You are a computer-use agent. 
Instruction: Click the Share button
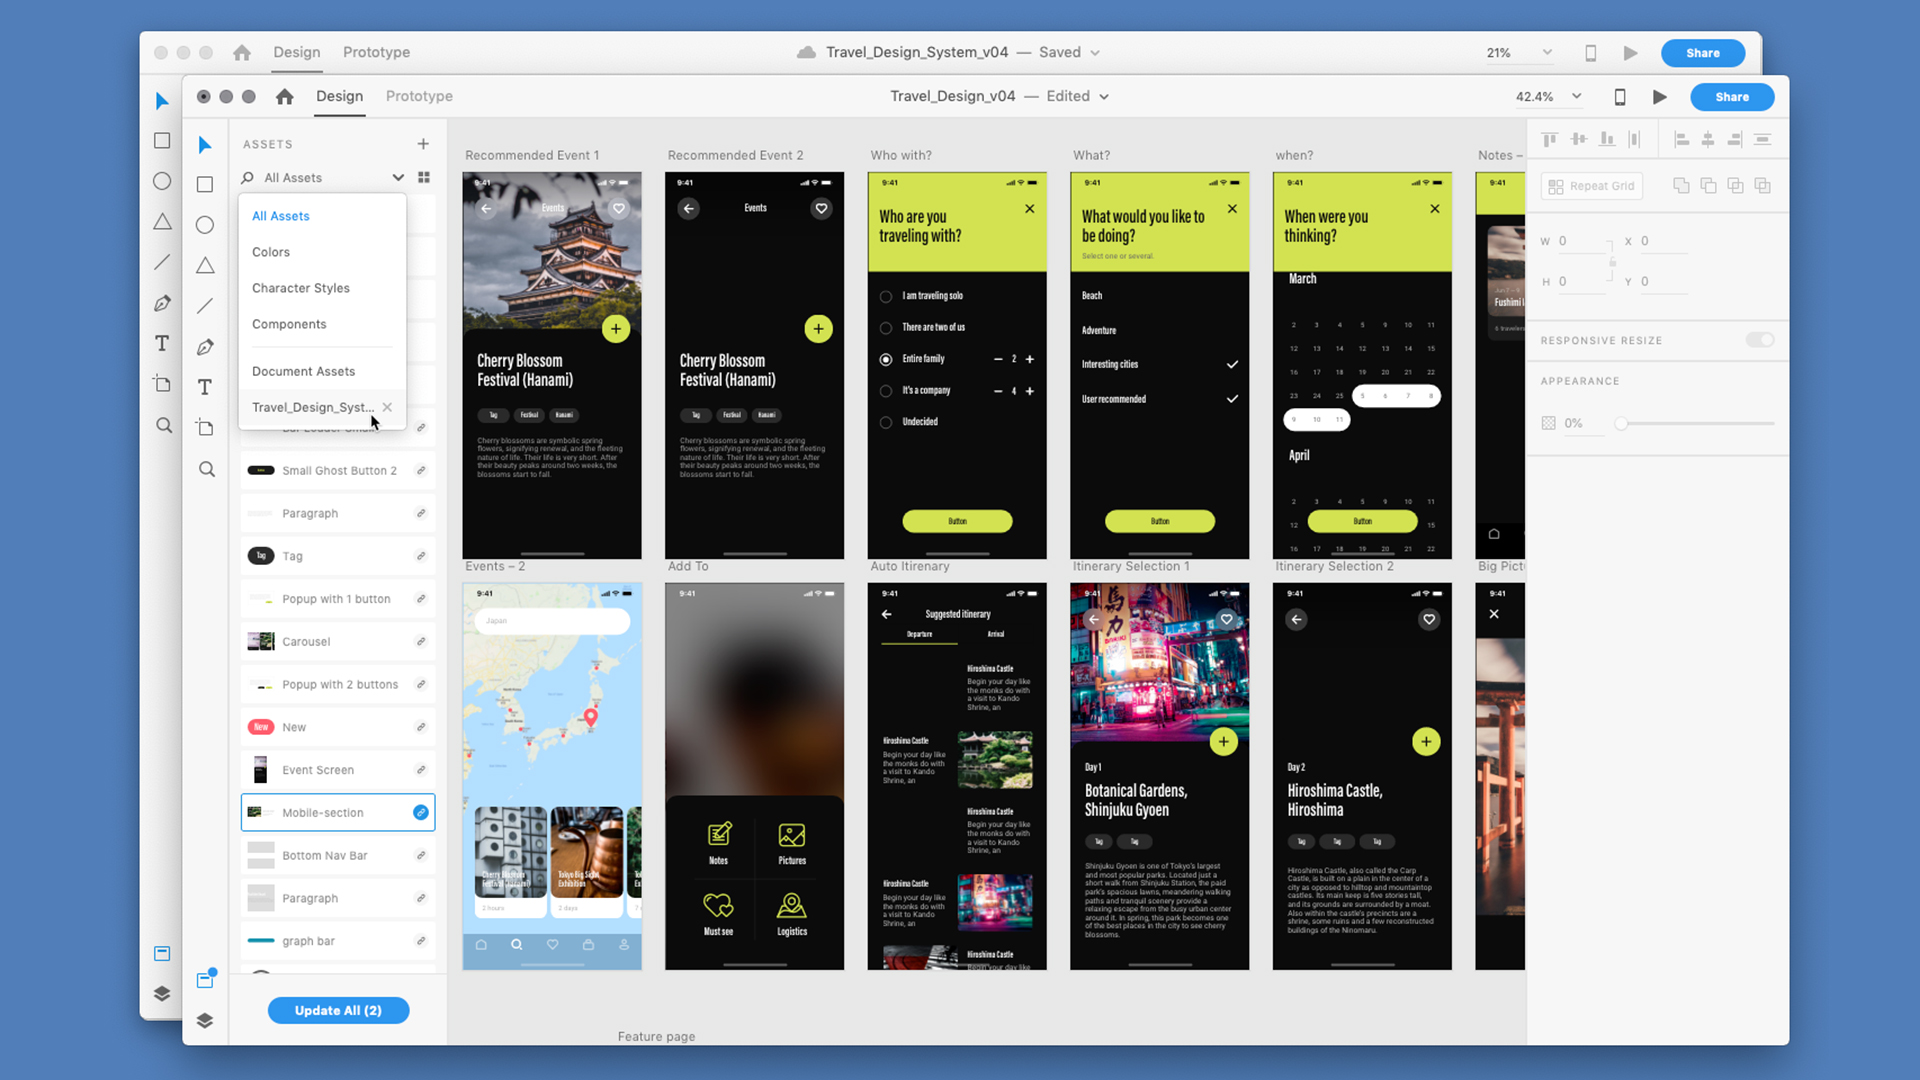coord(1731,95)
